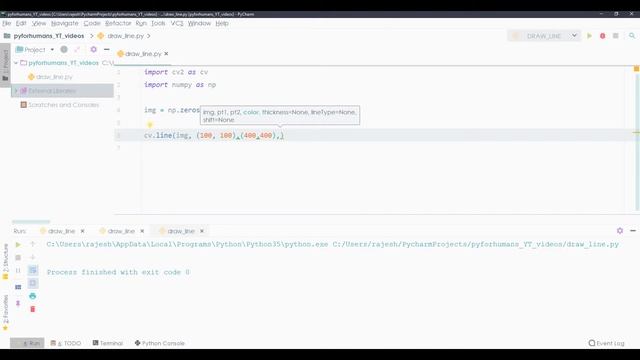Toggle the Favorites tool window side tab

coord(5,312)
